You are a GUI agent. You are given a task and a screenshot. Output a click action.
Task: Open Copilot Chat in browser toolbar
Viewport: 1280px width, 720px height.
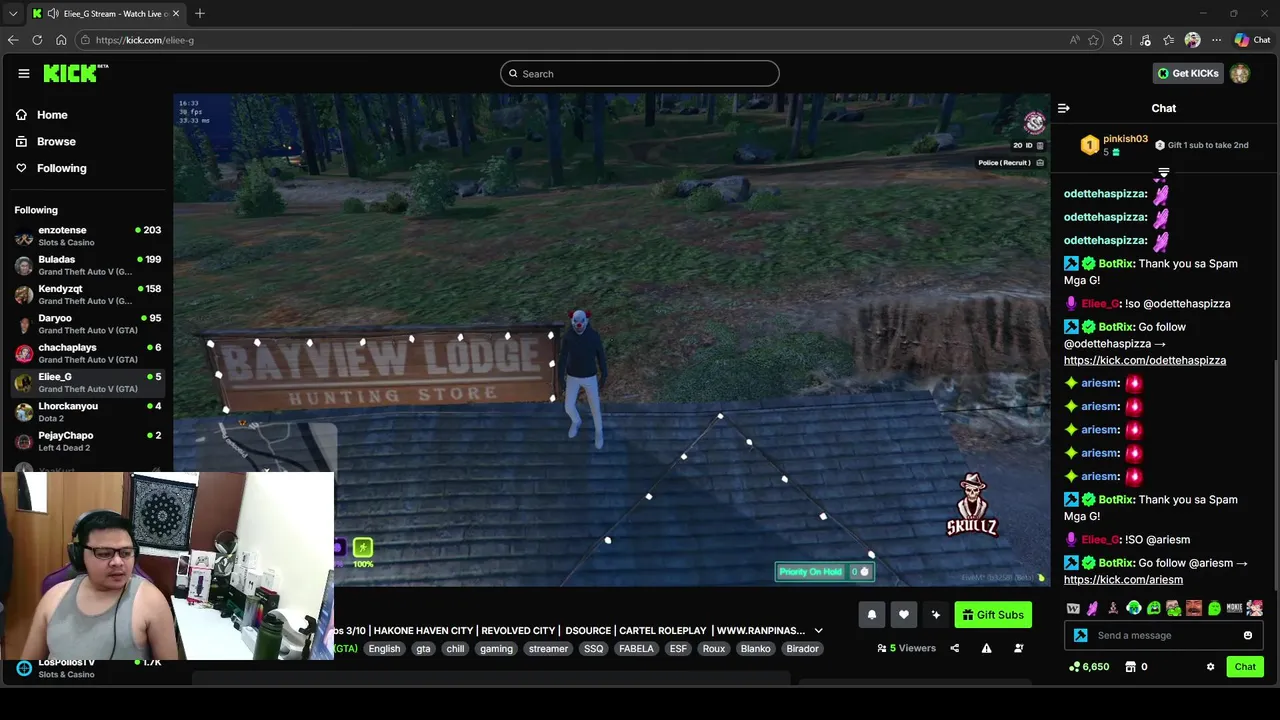(x=1252, y=40)
